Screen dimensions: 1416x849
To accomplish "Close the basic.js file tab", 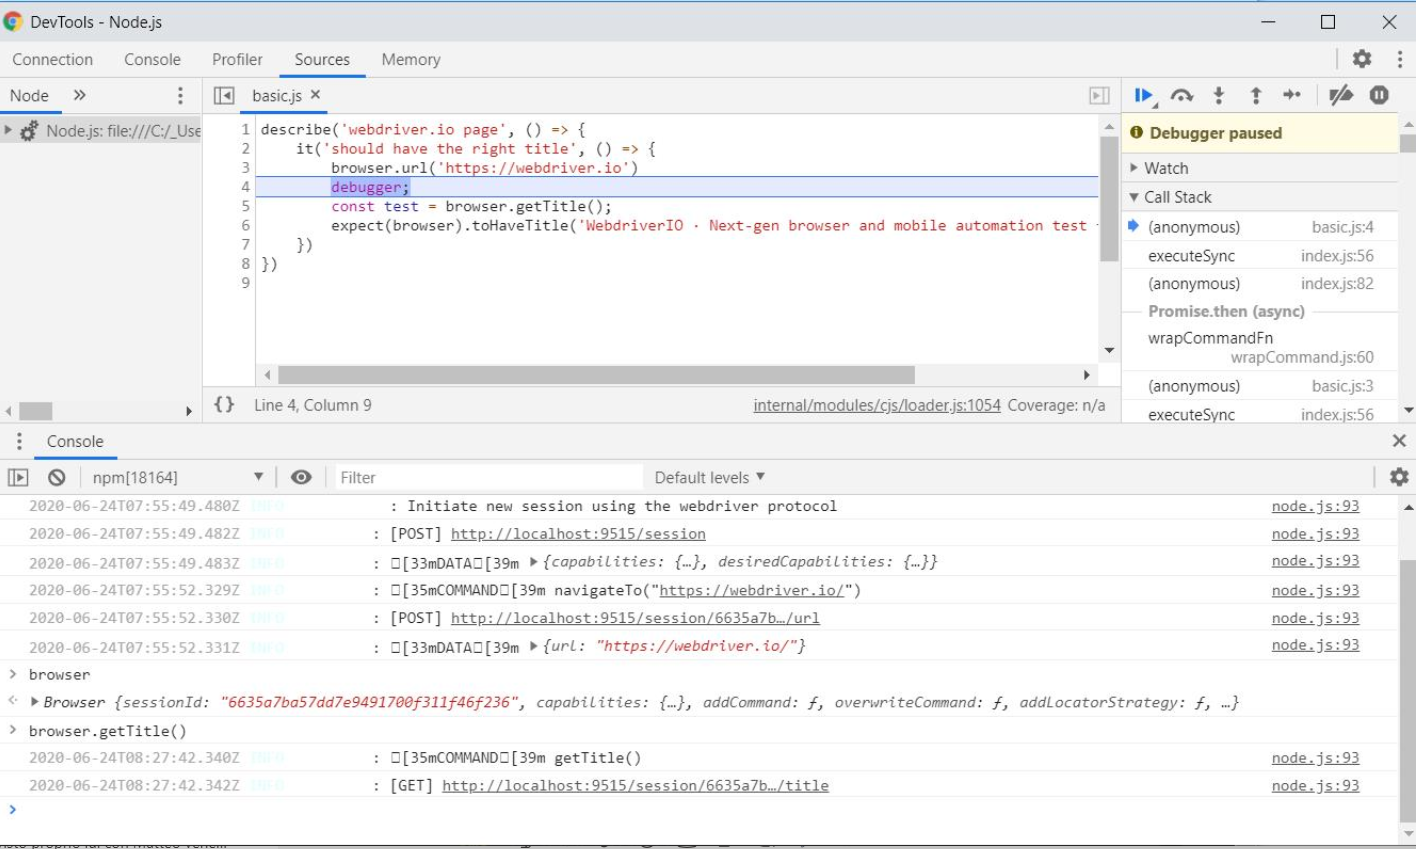I will [x=315, y=95].
